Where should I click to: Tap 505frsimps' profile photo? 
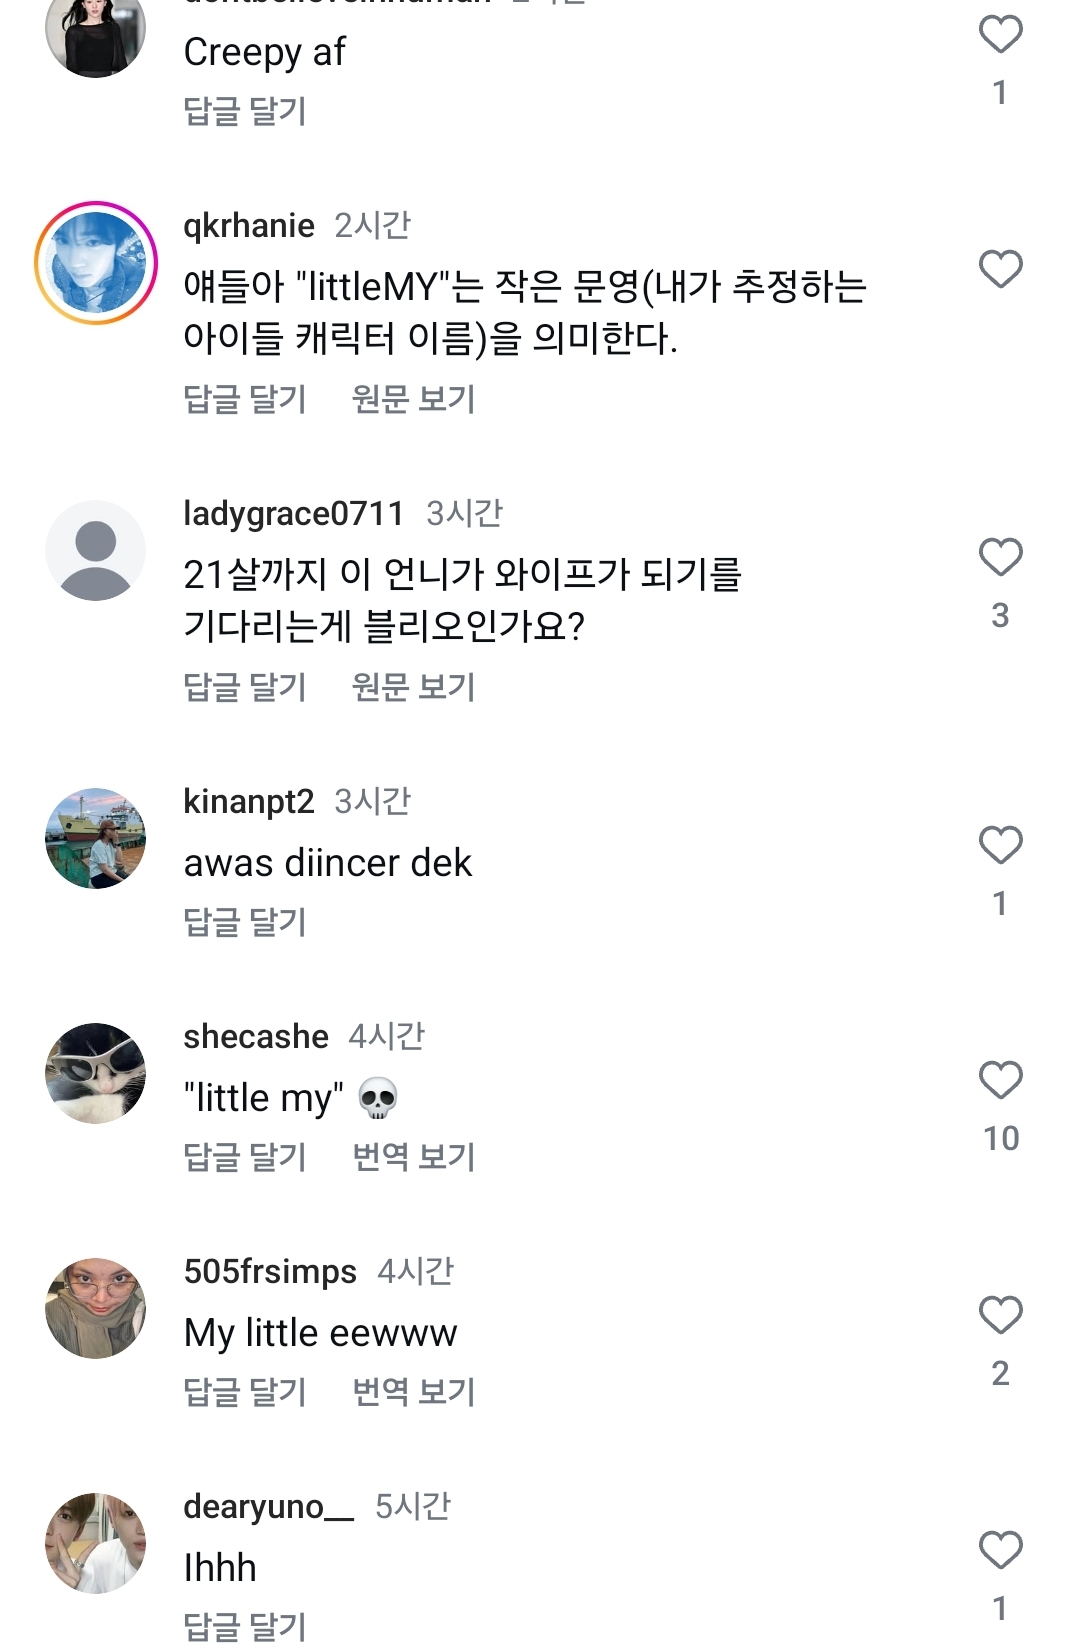tap(96, 1308)
